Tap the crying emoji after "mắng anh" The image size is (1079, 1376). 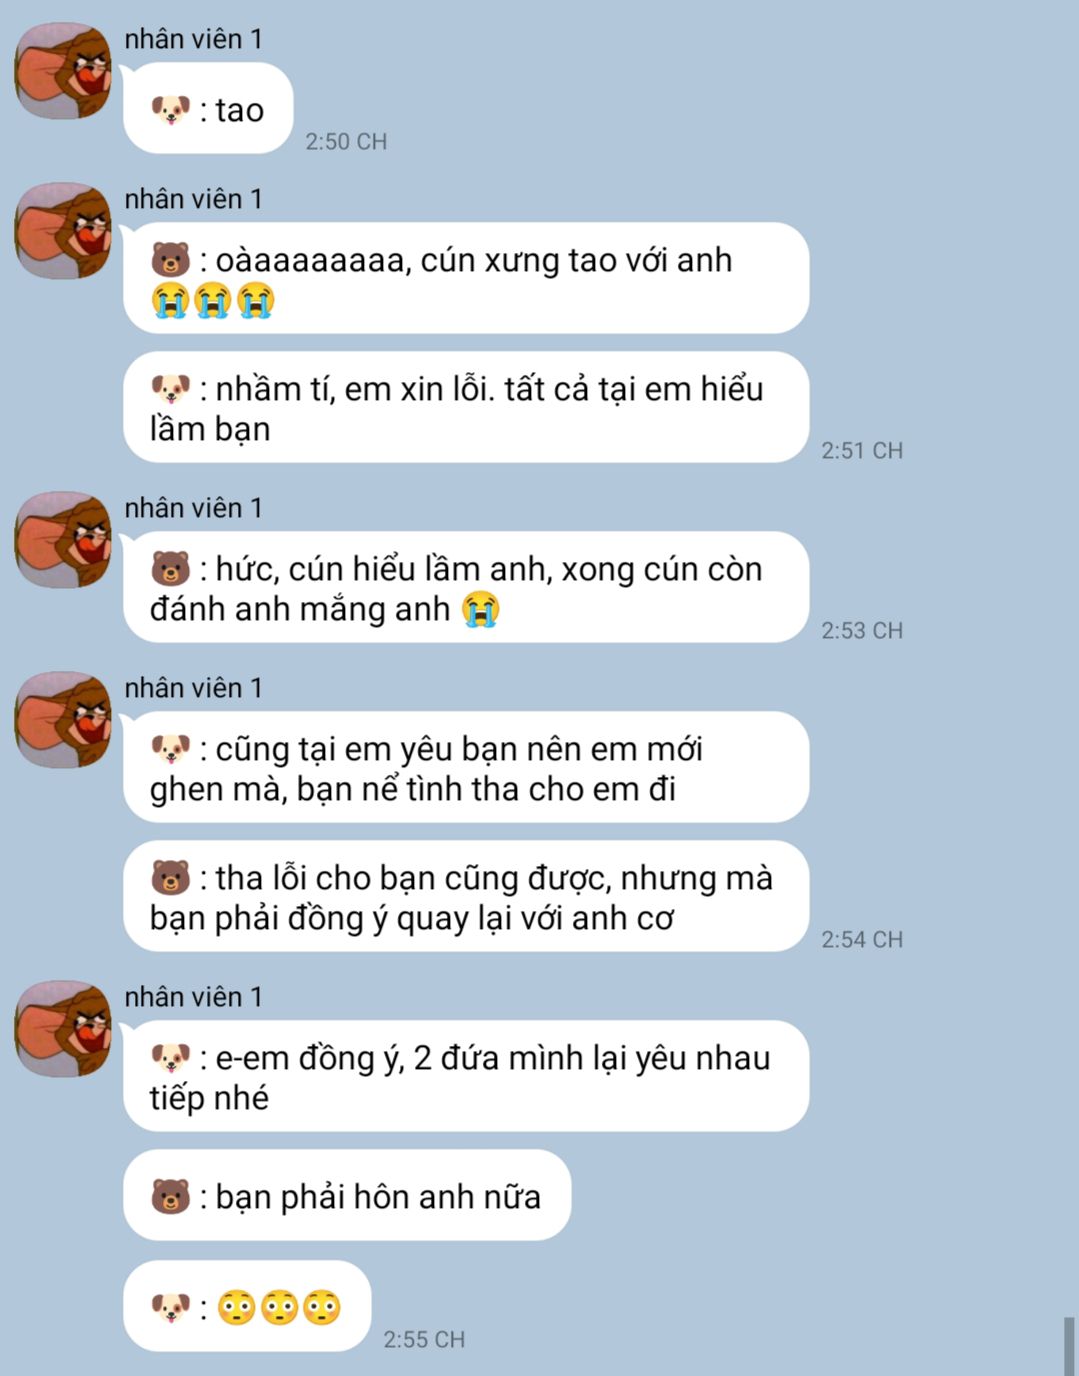point(481,609)
